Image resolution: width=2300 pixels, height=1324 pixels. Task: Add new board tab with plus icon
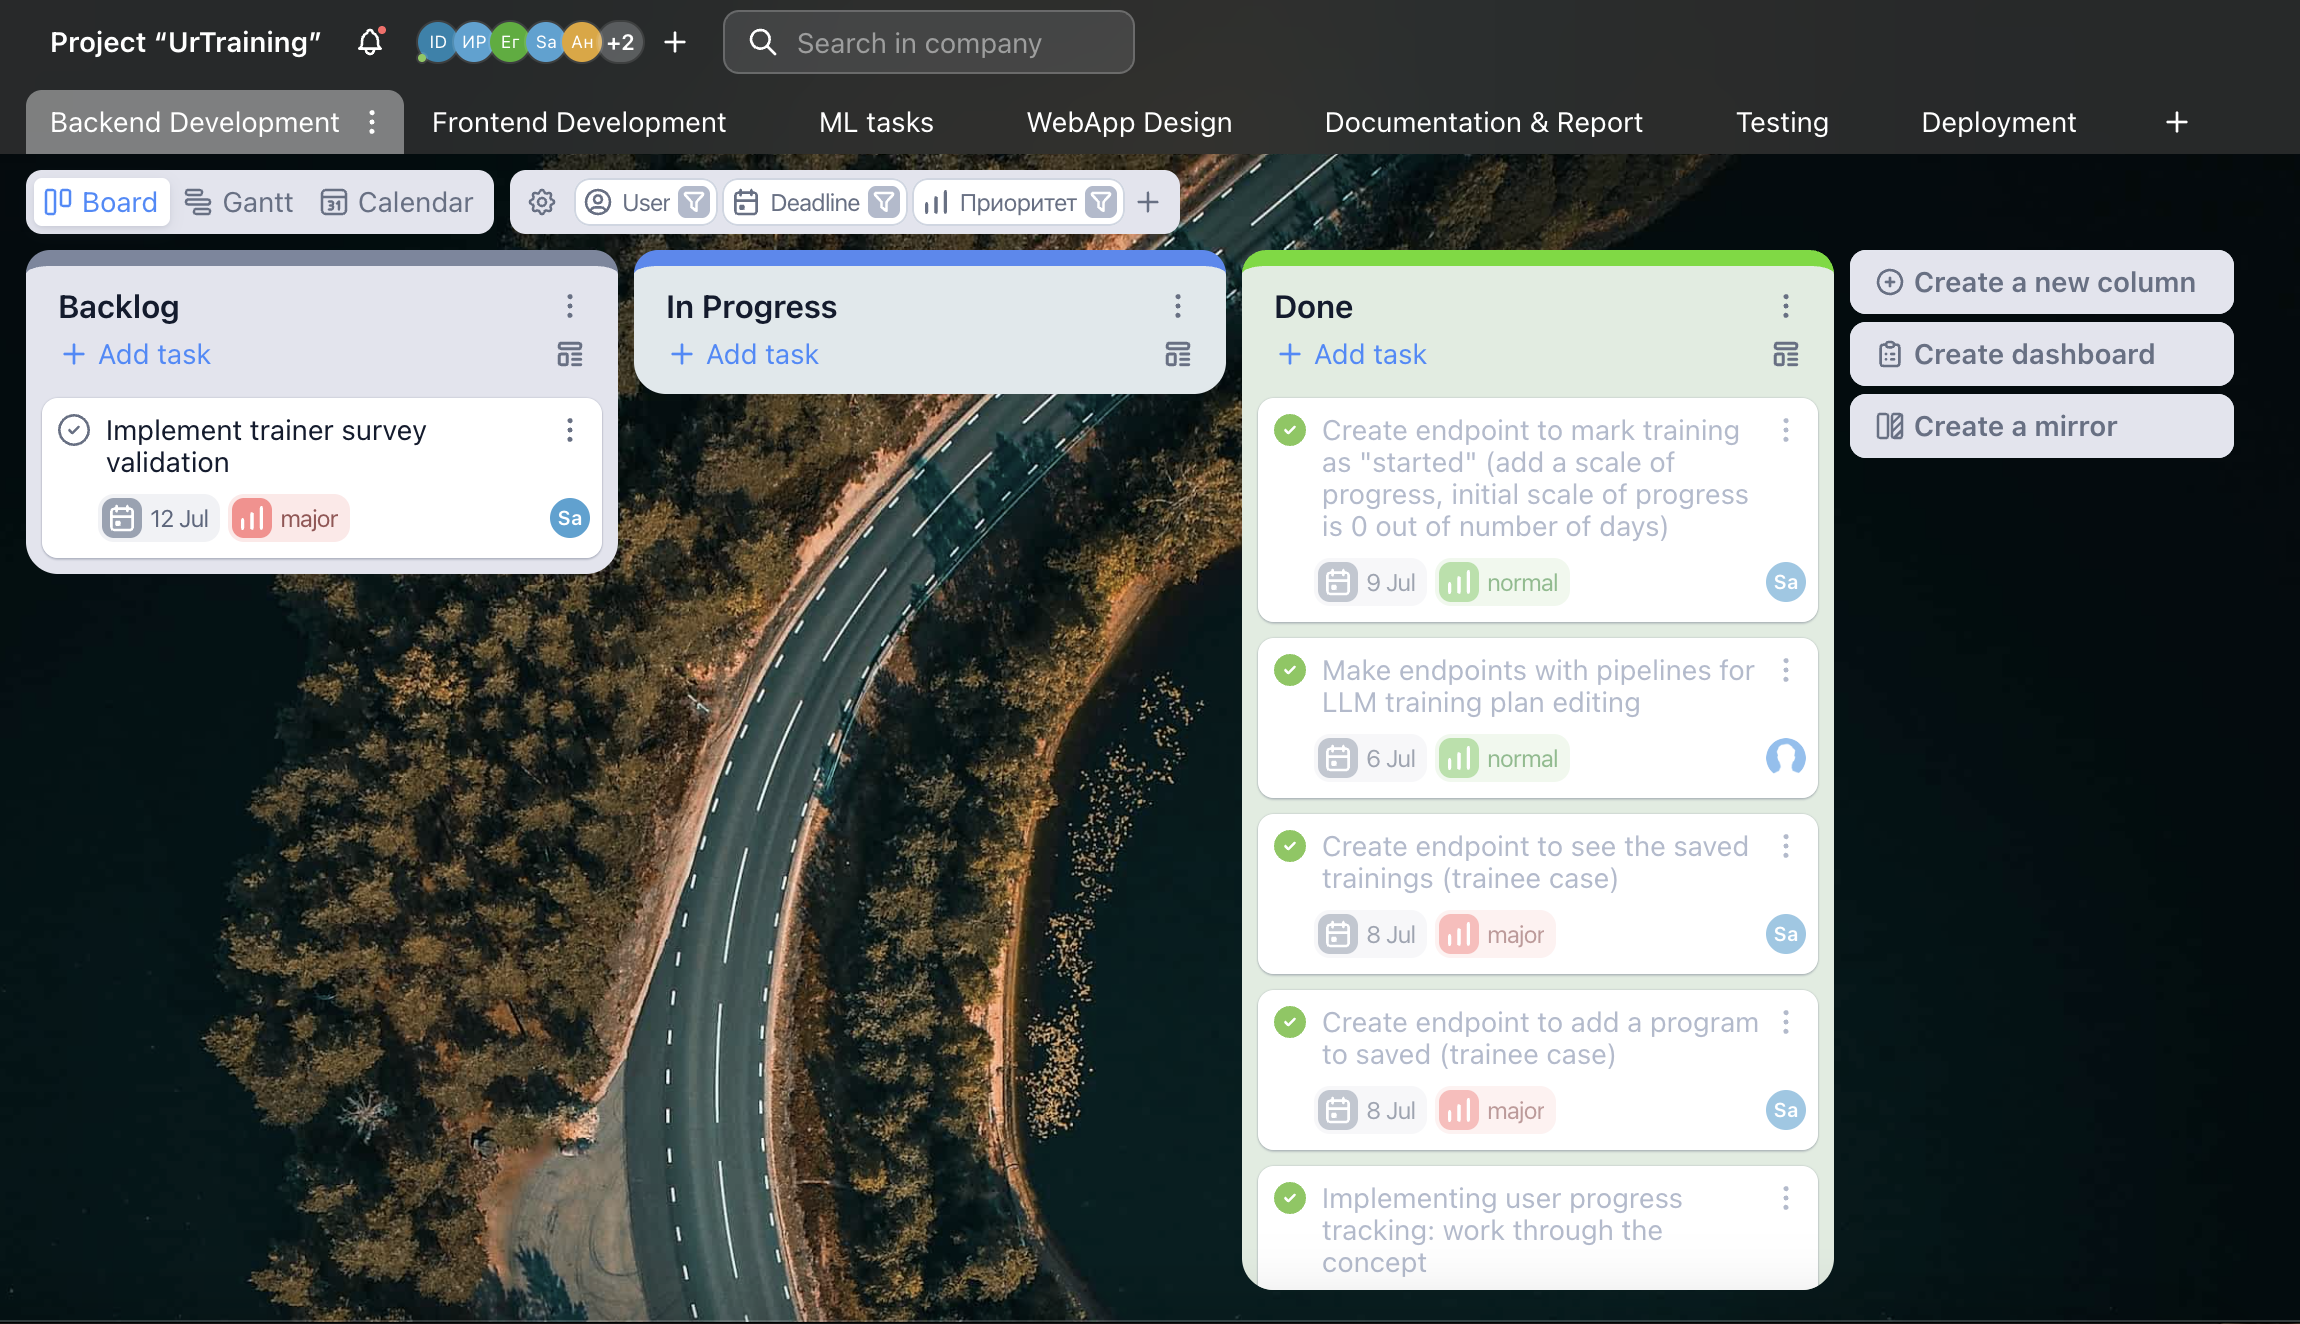pos(2176,122)
